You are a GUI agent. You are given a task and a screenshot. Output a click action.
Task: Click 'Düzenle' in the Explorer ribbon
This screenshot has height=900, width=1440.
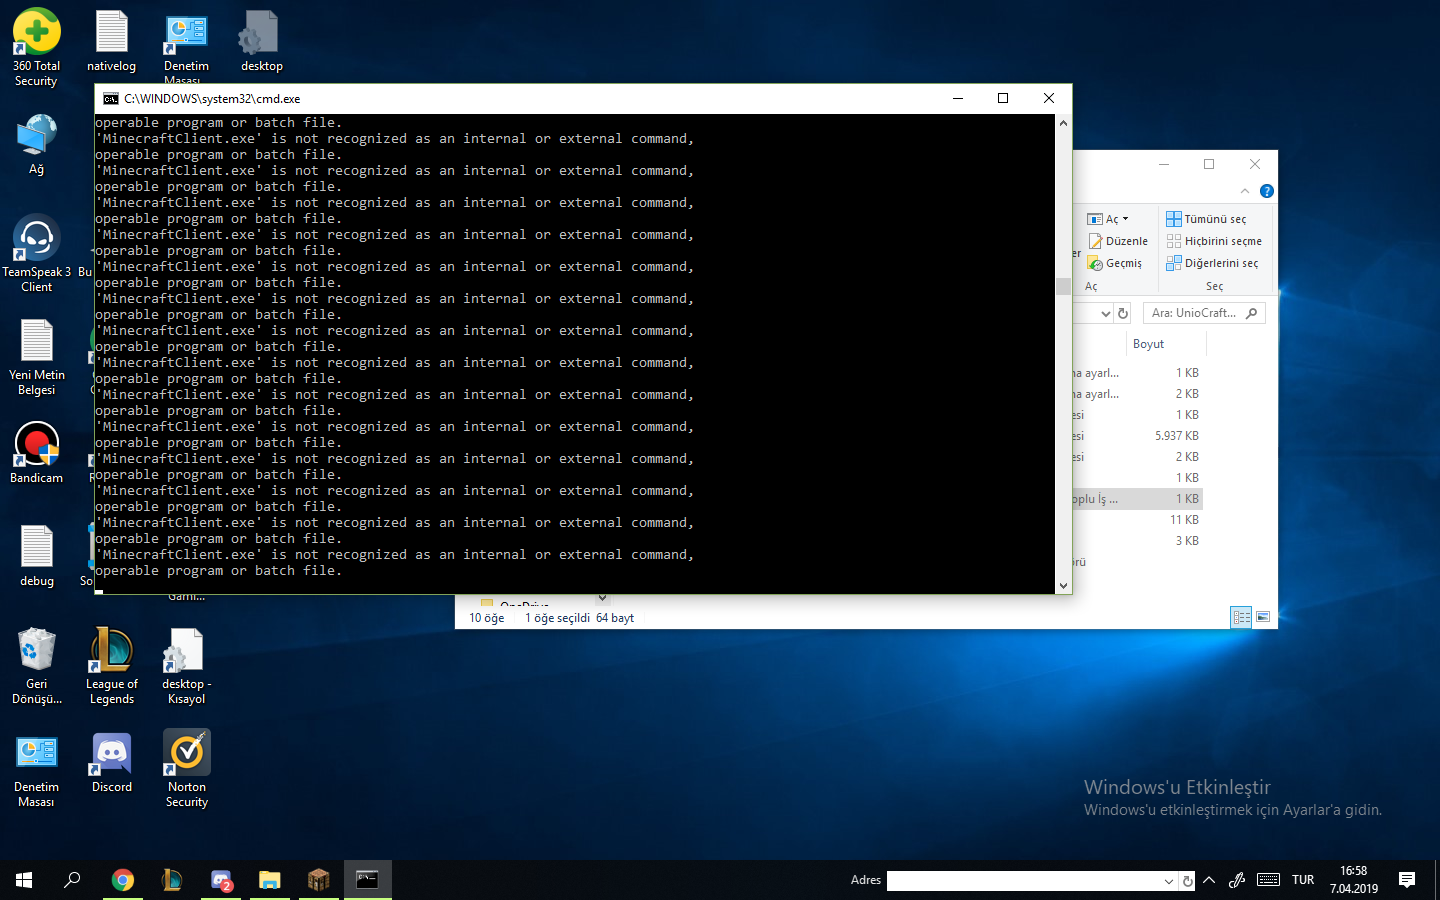pos(1118,241)
